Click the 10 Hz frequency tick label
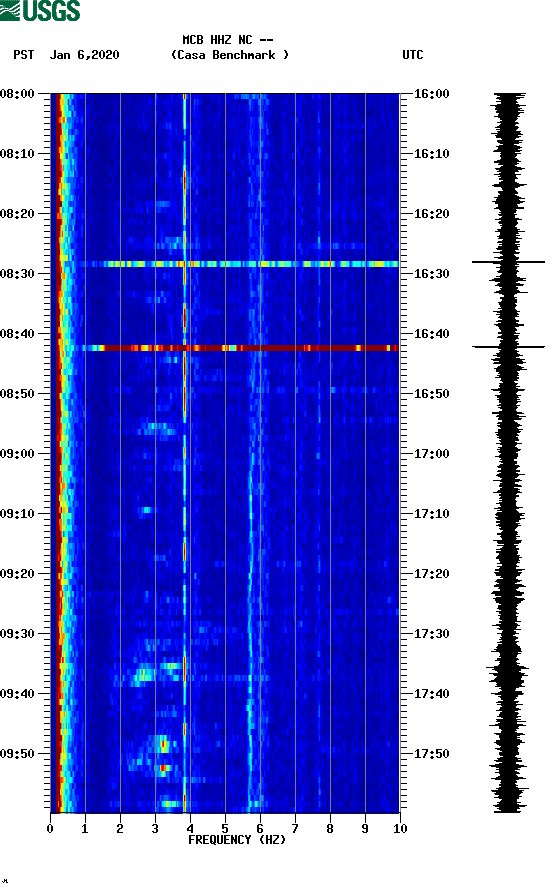Viewport: 552px width, 892px height. (400, 829)
